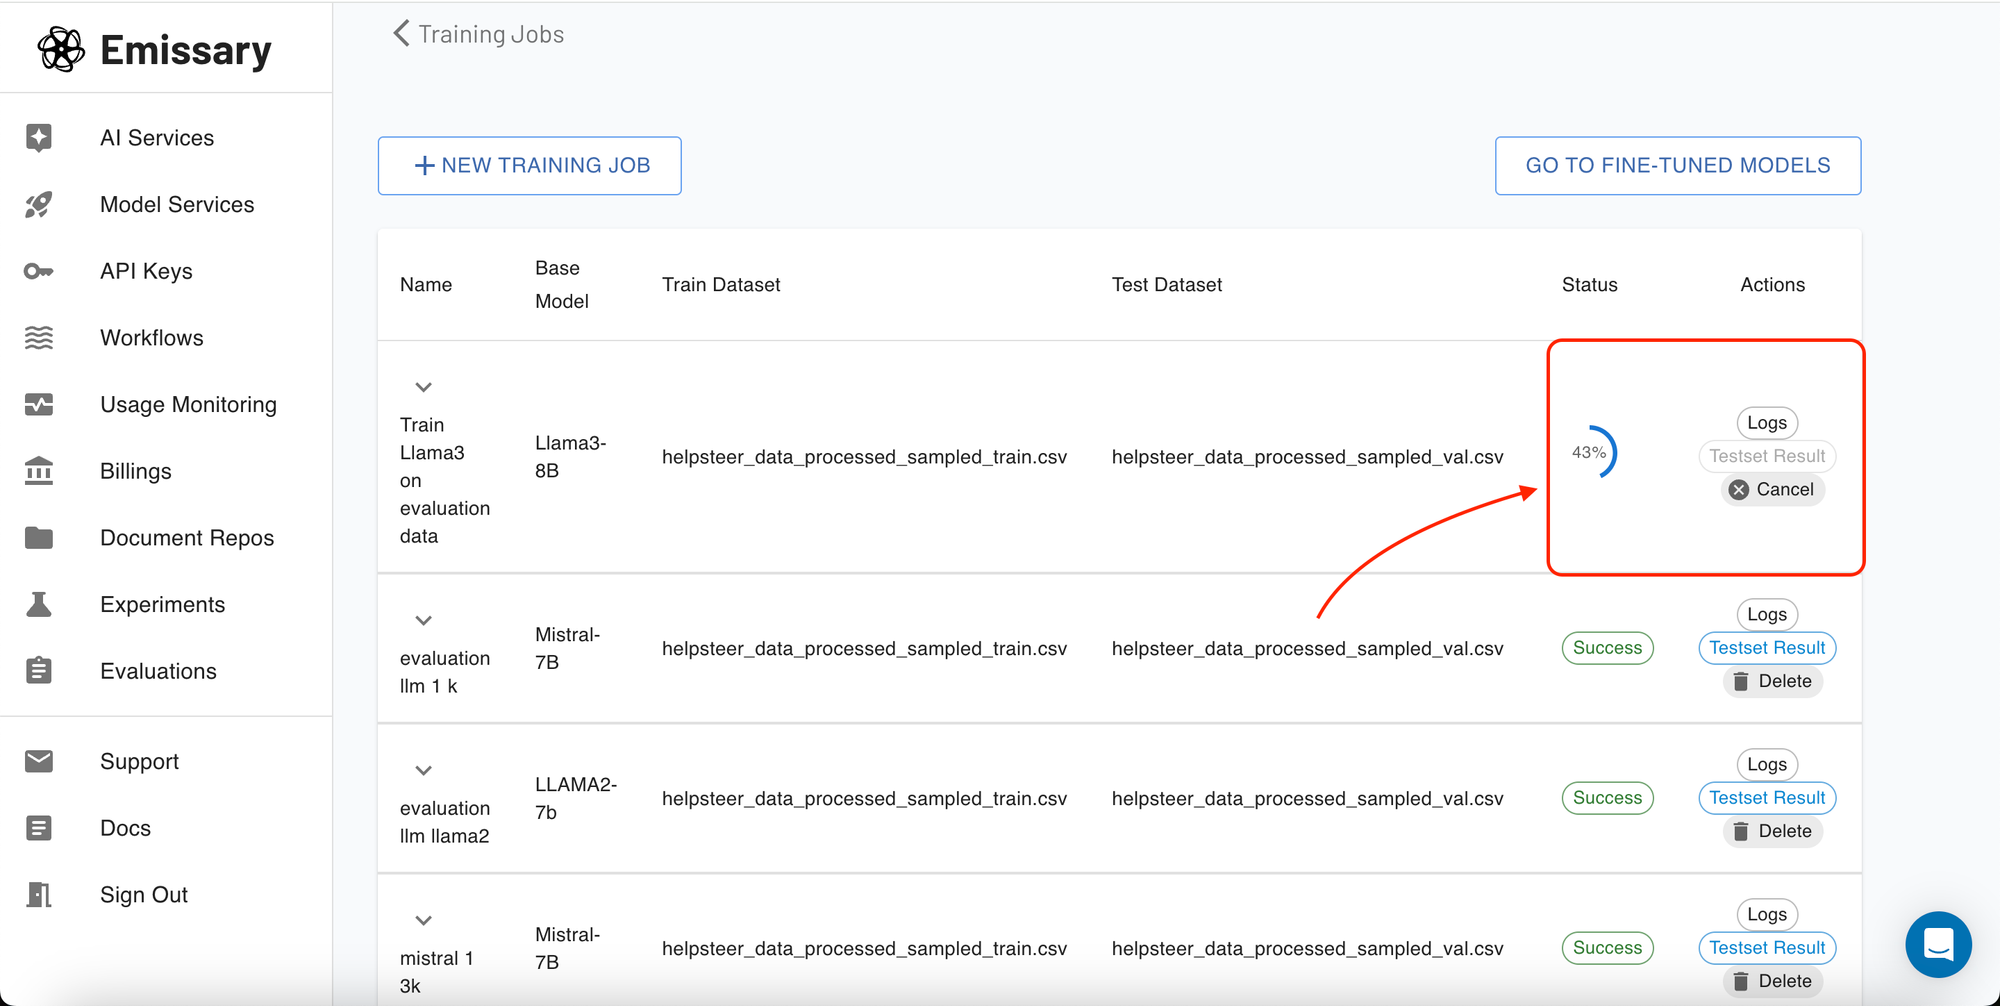2000x1006 pixels.
Task: Click the 43% training progress indicator
Action: coord(1591,452)
